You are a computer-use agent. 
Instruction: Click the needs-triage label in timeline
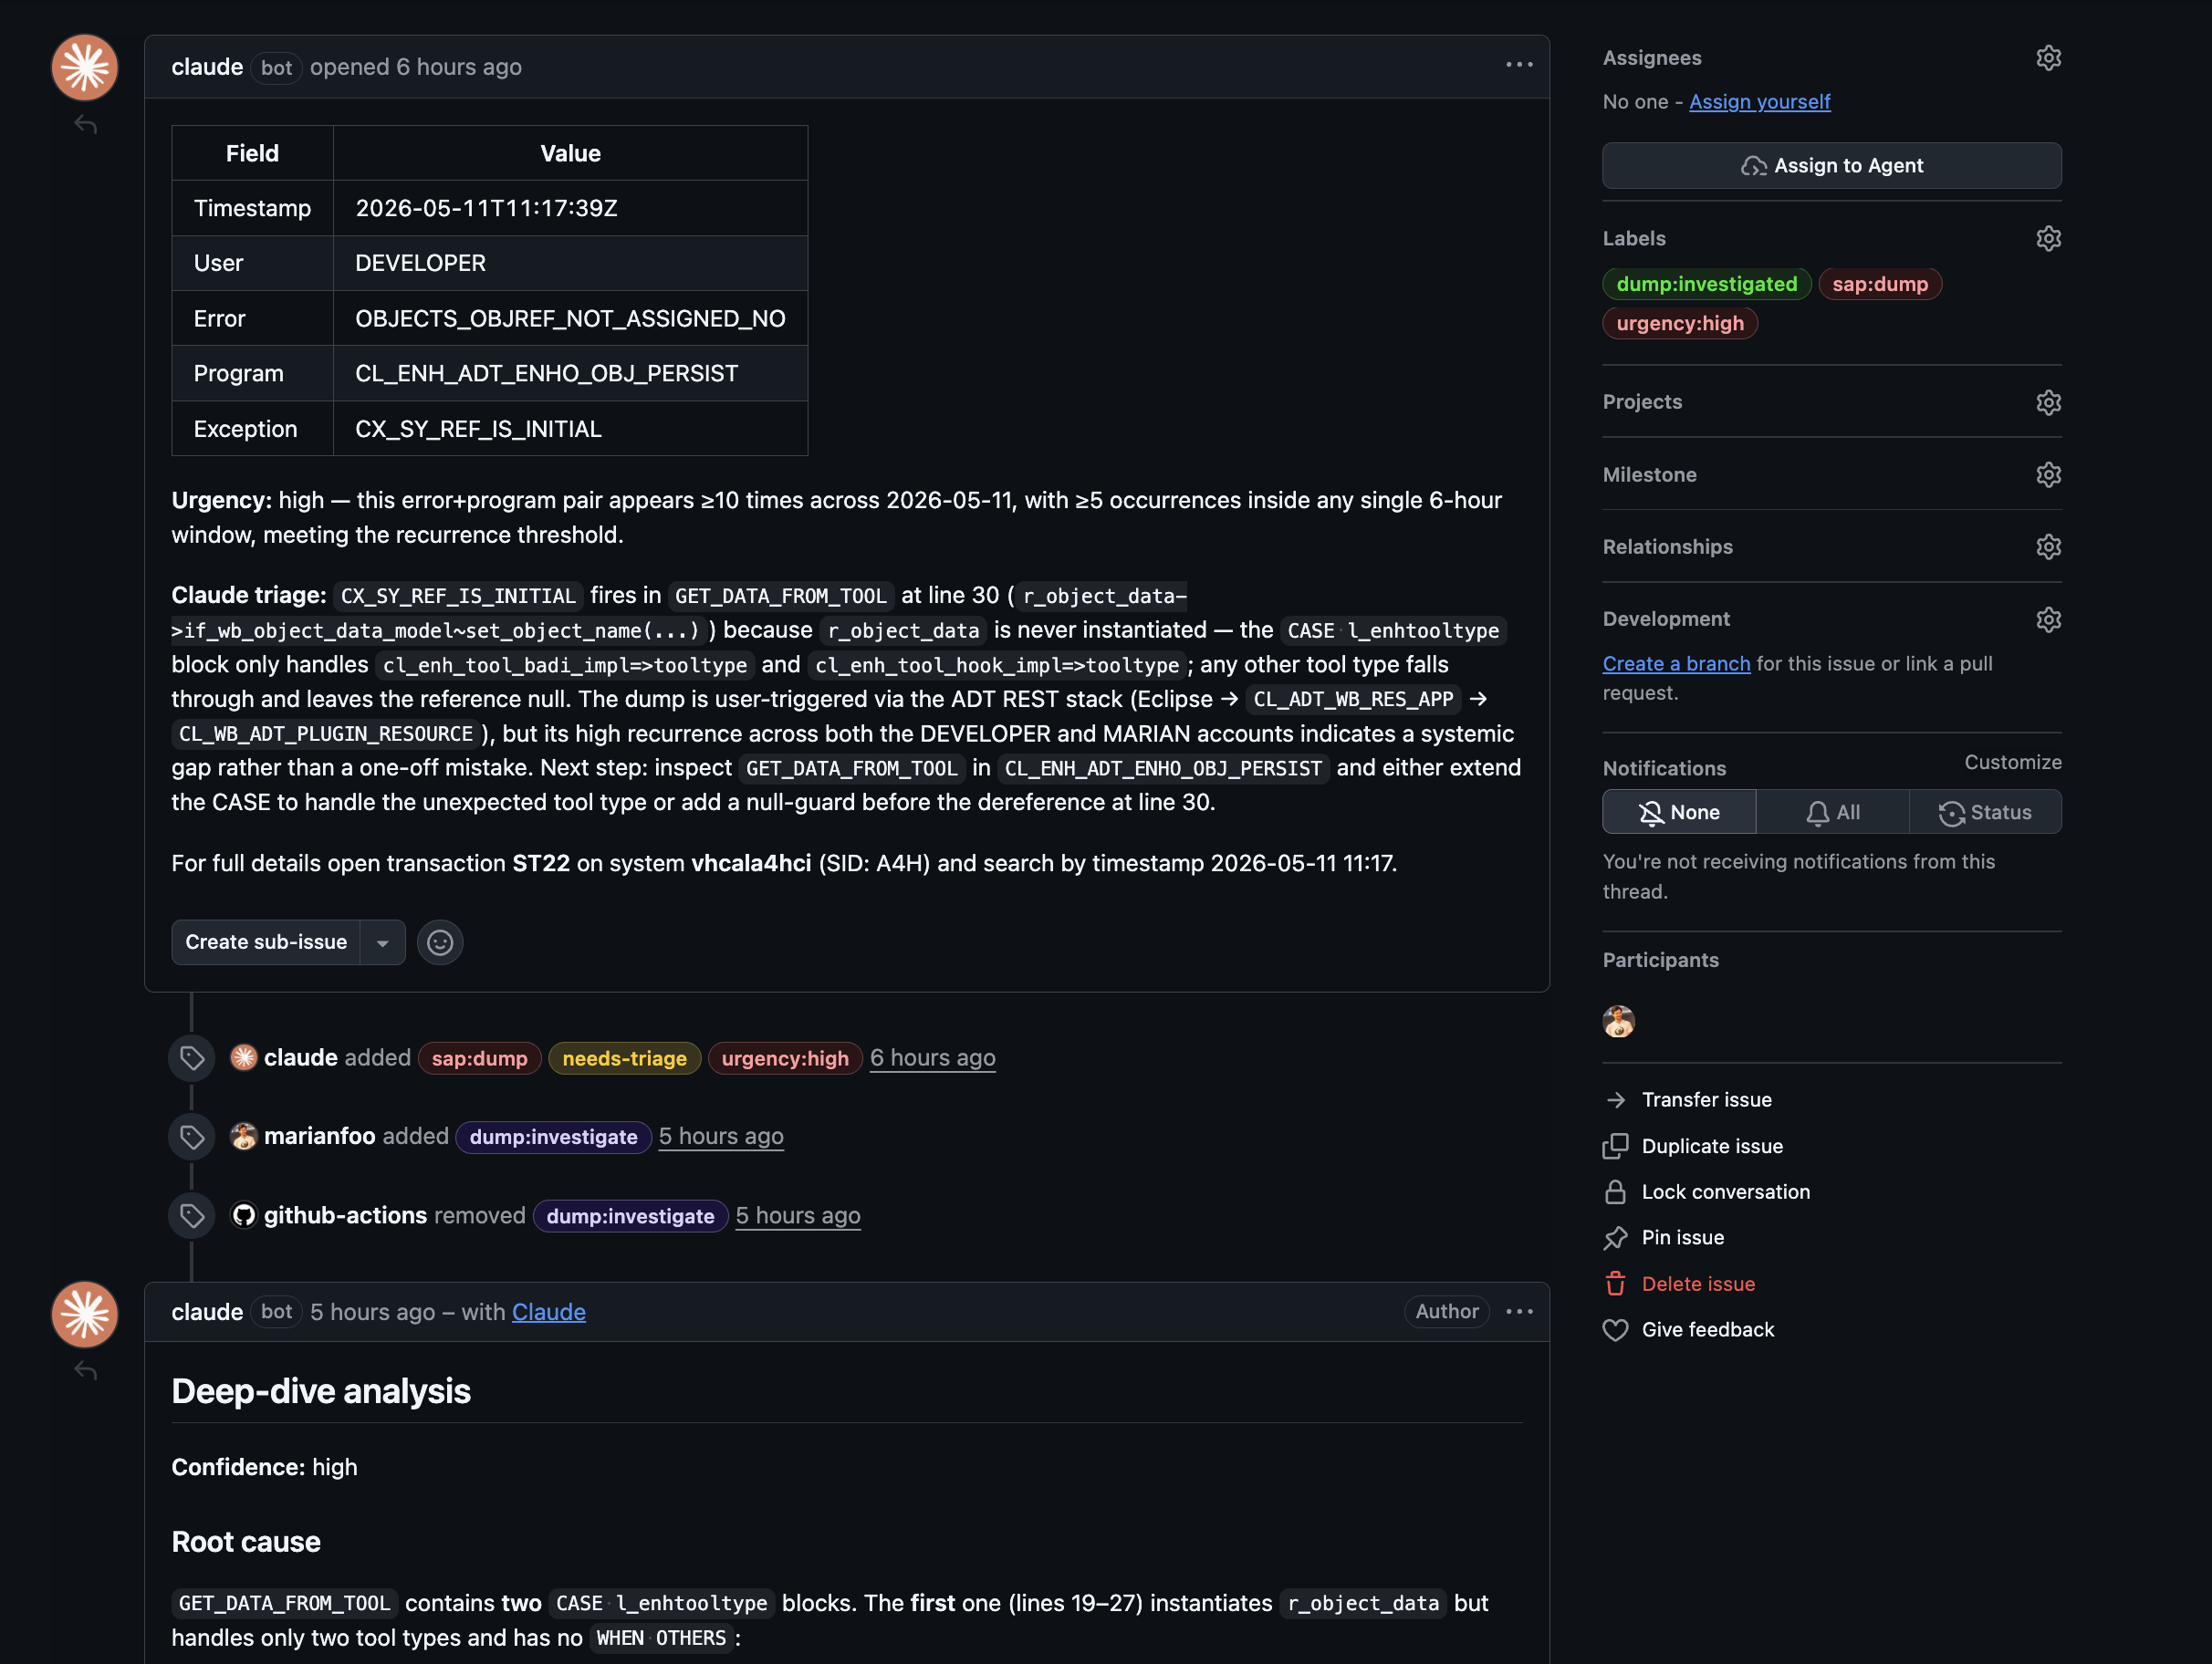point(624,1058)
